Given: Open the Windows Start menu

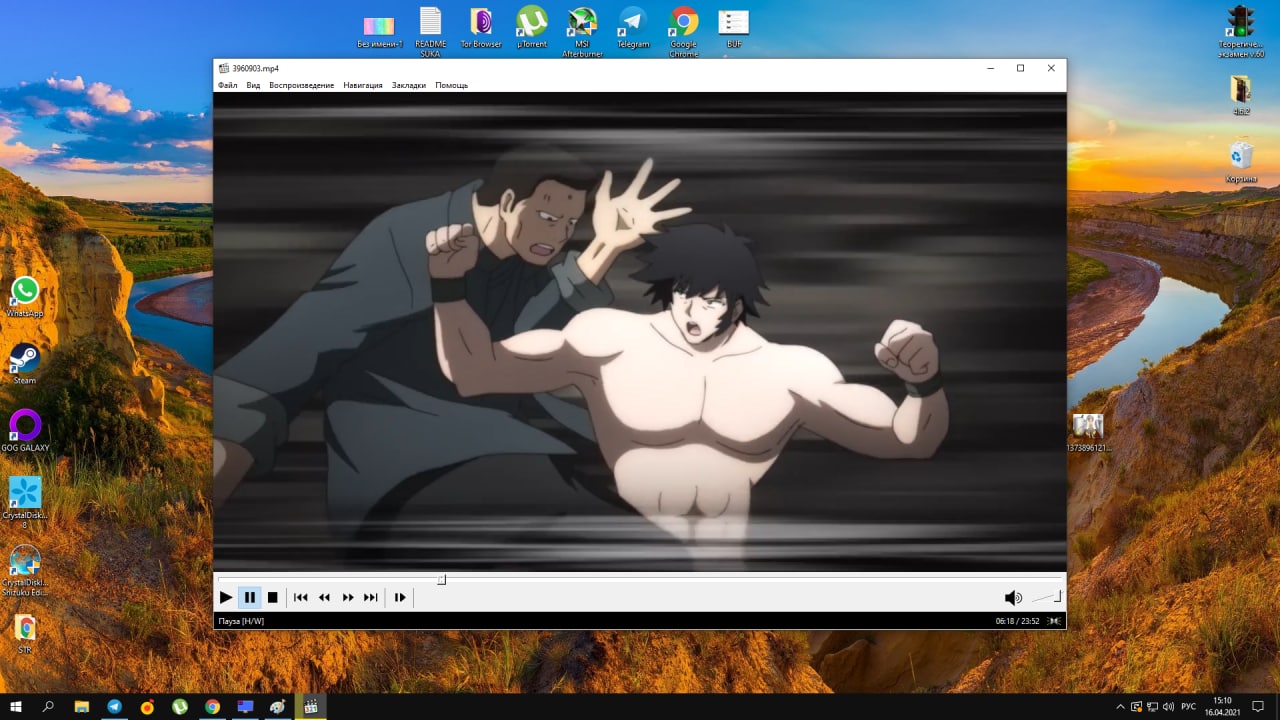Looking at the screenshot, I should (x=16, y=706).
